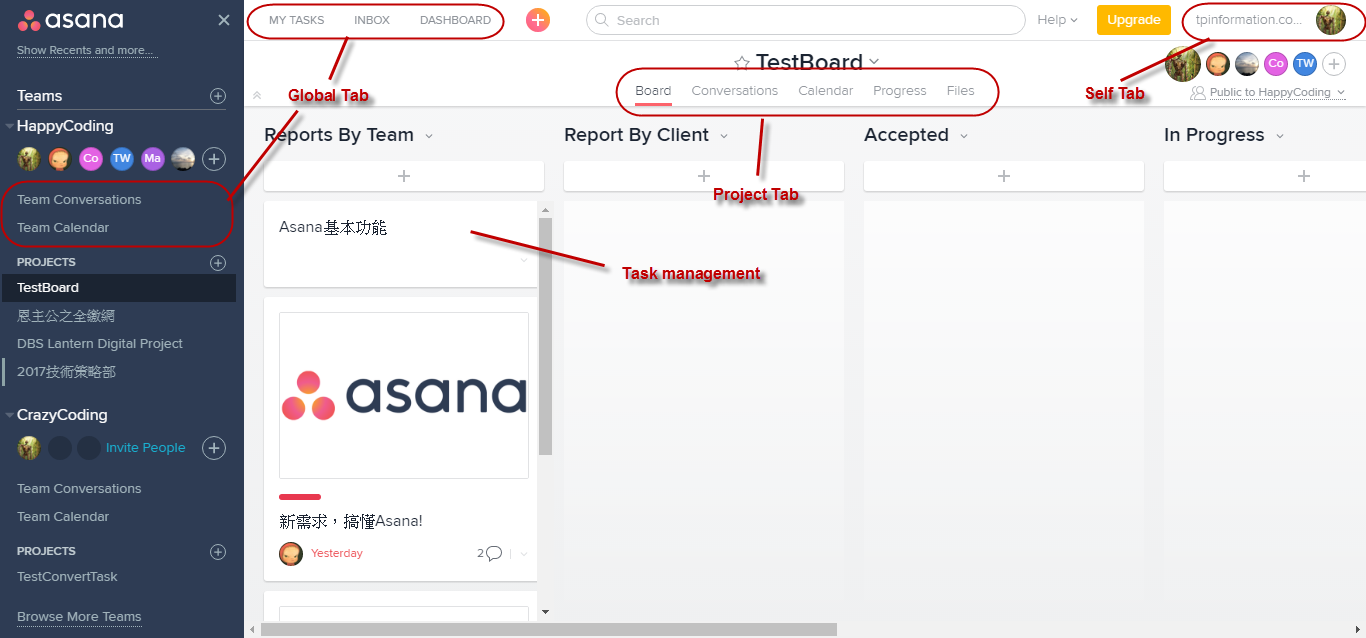Add member to HappyCoding team plus icon
1366x638 pixels.
pos(214,158)
